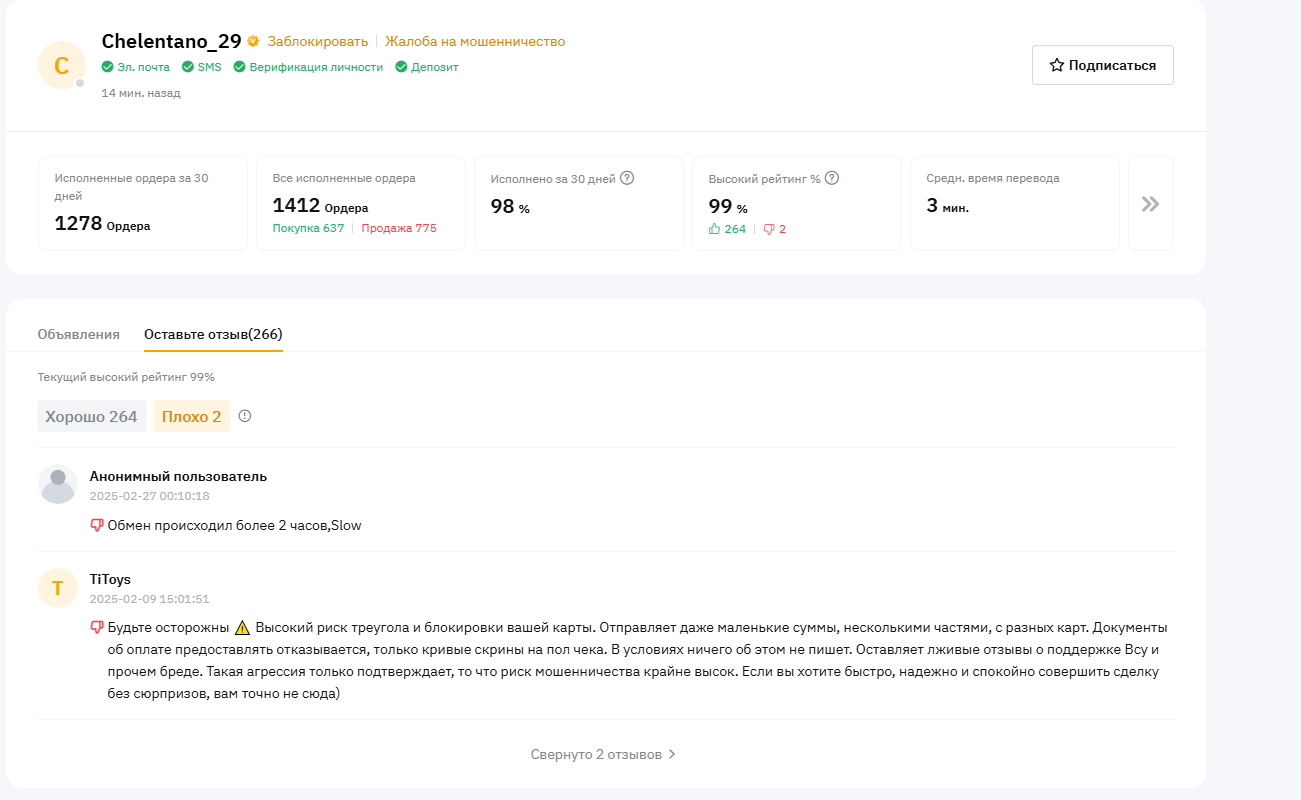Open the orange "C" profile avatar
The width and height of the screenshot is (1301, 800).
pos(61,66)
